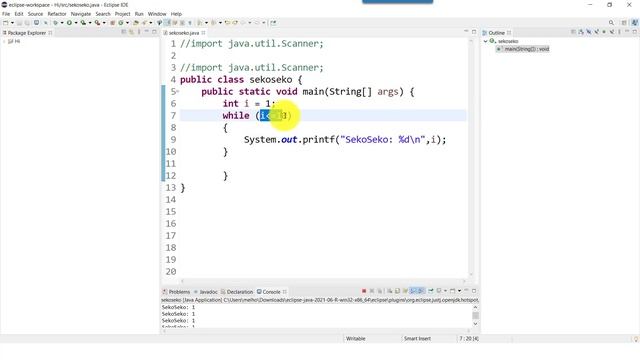Switch to the Console tab
This screenshot has width=640, height=360.
[271, 292]
